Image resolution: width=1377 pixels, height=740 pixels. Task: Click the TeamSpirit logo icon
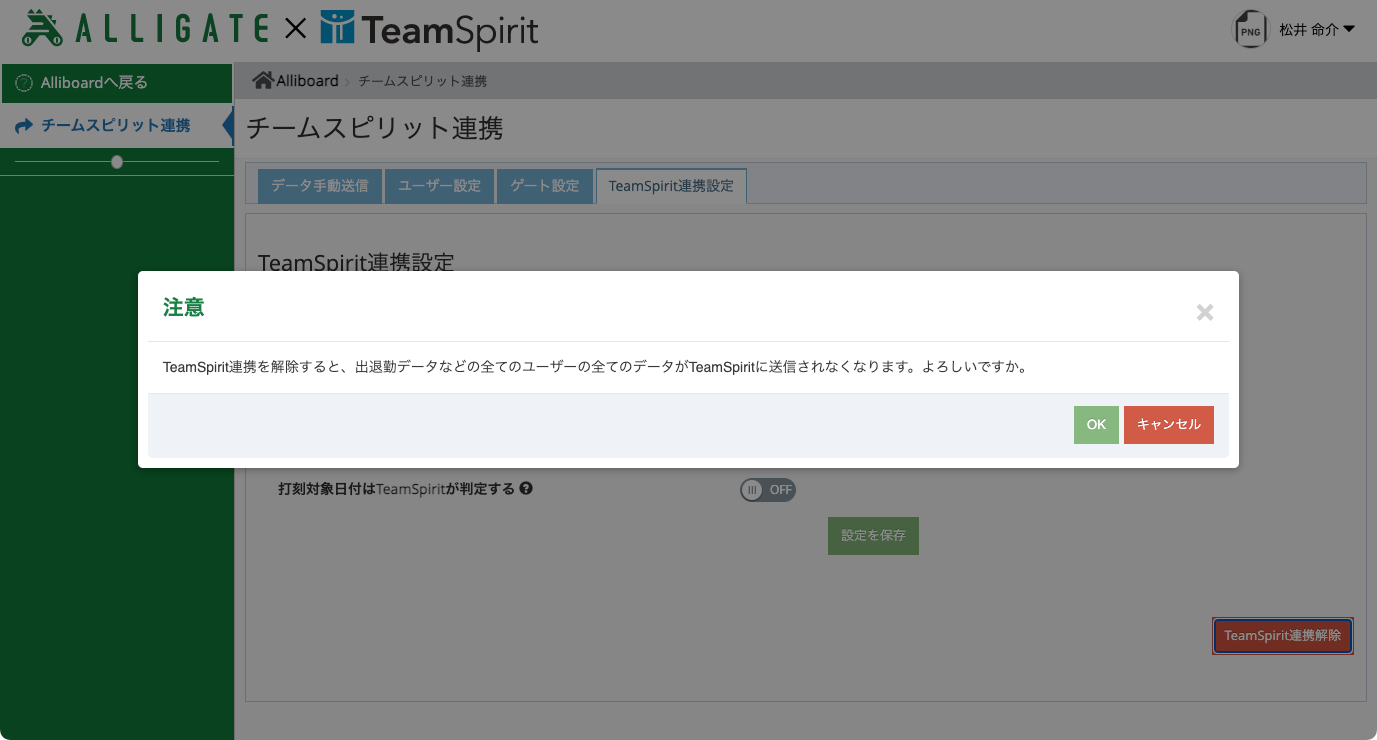coord(337,28)
